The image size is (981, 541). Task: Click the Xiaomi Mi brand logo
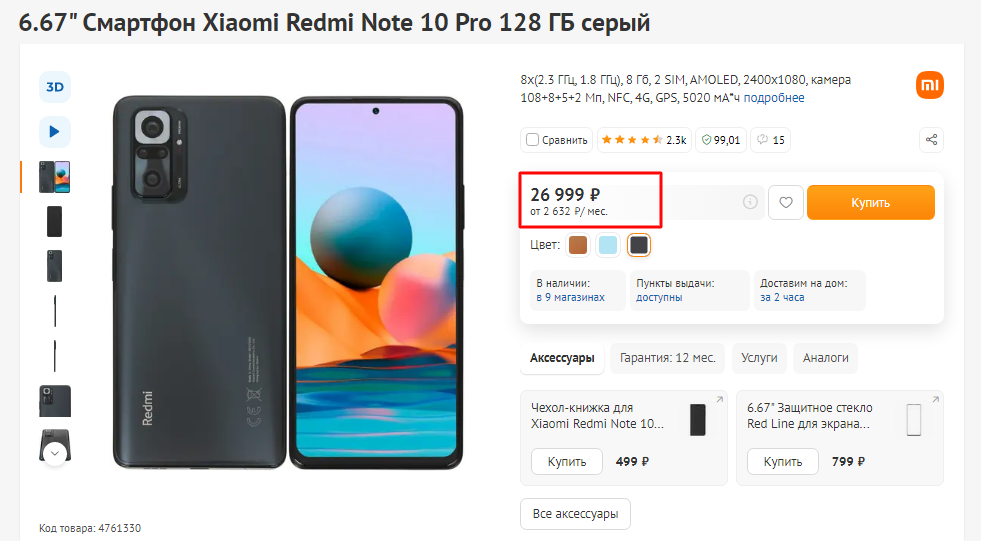pyautogui.click(x=930, y=85)
